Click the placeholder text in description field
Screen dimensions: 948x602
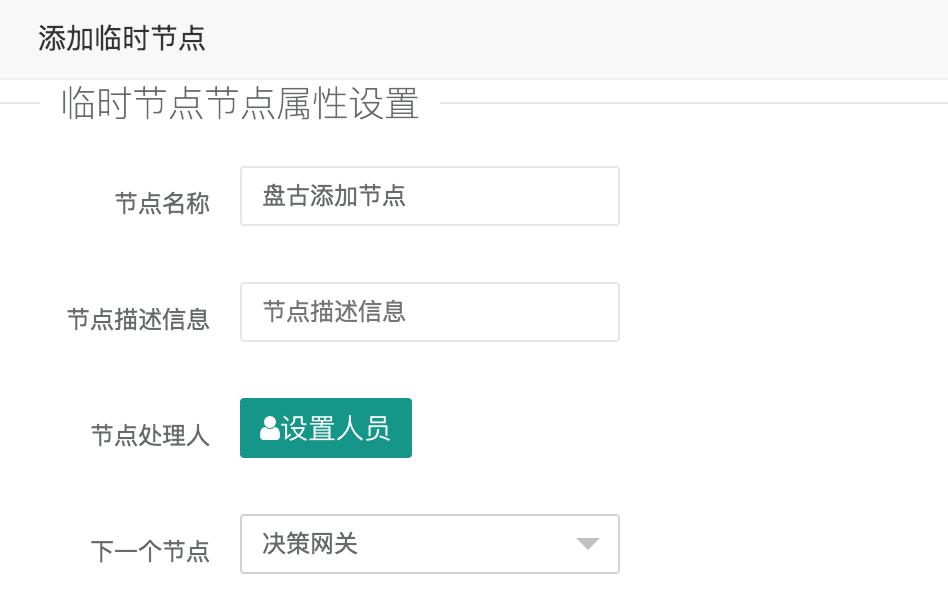pyautogui.click(x=334, y=312)
